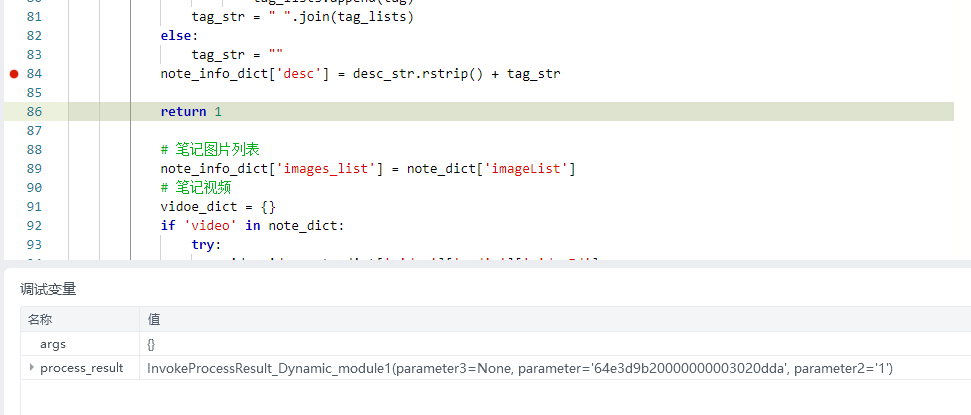Set breakpoint in margin at line 81
Screen dimensions: 971x415
14,17
